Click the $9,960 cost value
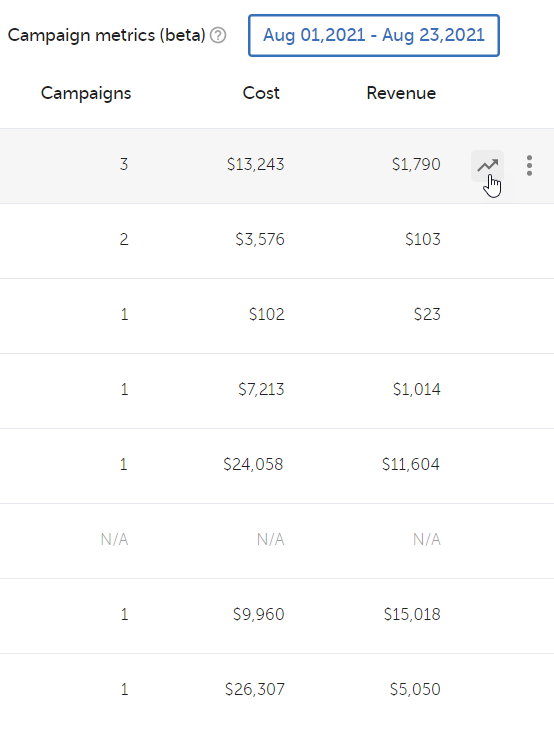The height and width of the screenshot is (747, 554). click(x=259, y=614)
